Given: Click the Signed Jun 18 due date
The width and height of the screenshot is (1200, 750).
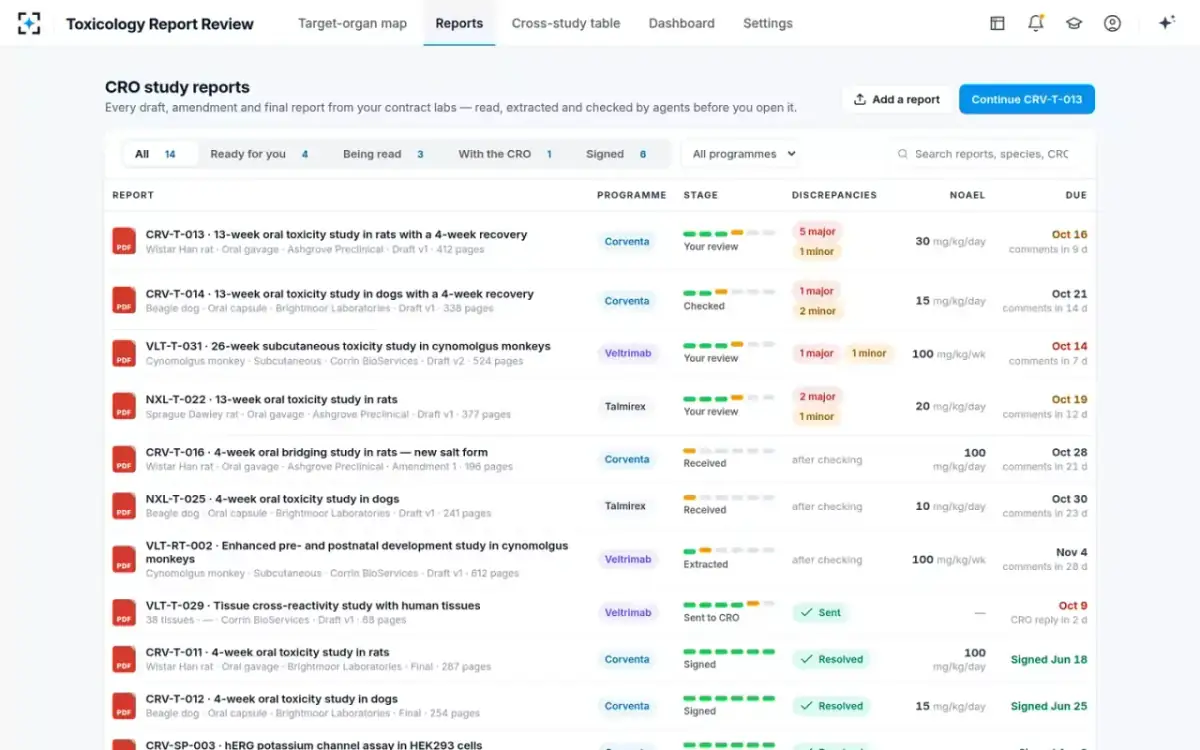Looking at the screenshot, I should (x=1049, y=660).
